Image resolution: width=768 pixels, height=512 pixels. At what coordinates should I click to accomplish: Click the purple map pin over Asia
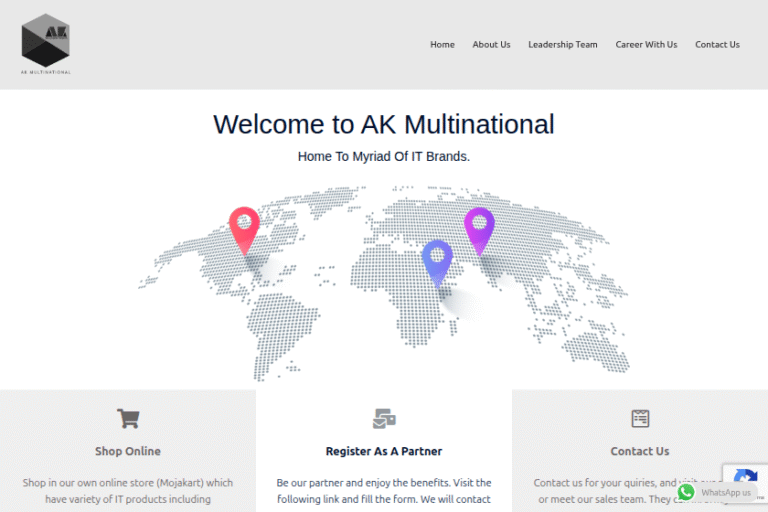pyautogui.click(x=479, y=227)
